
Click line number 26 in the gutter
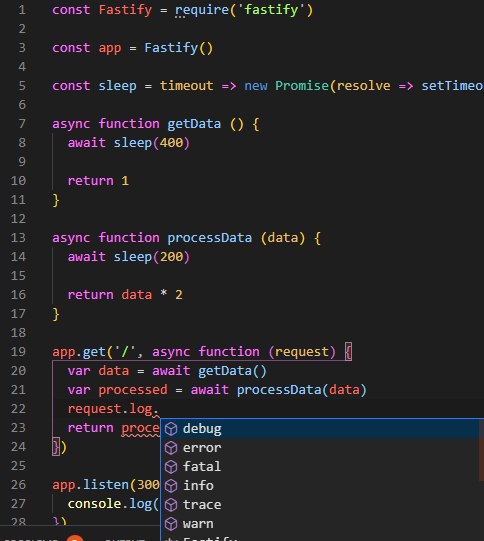18,485
